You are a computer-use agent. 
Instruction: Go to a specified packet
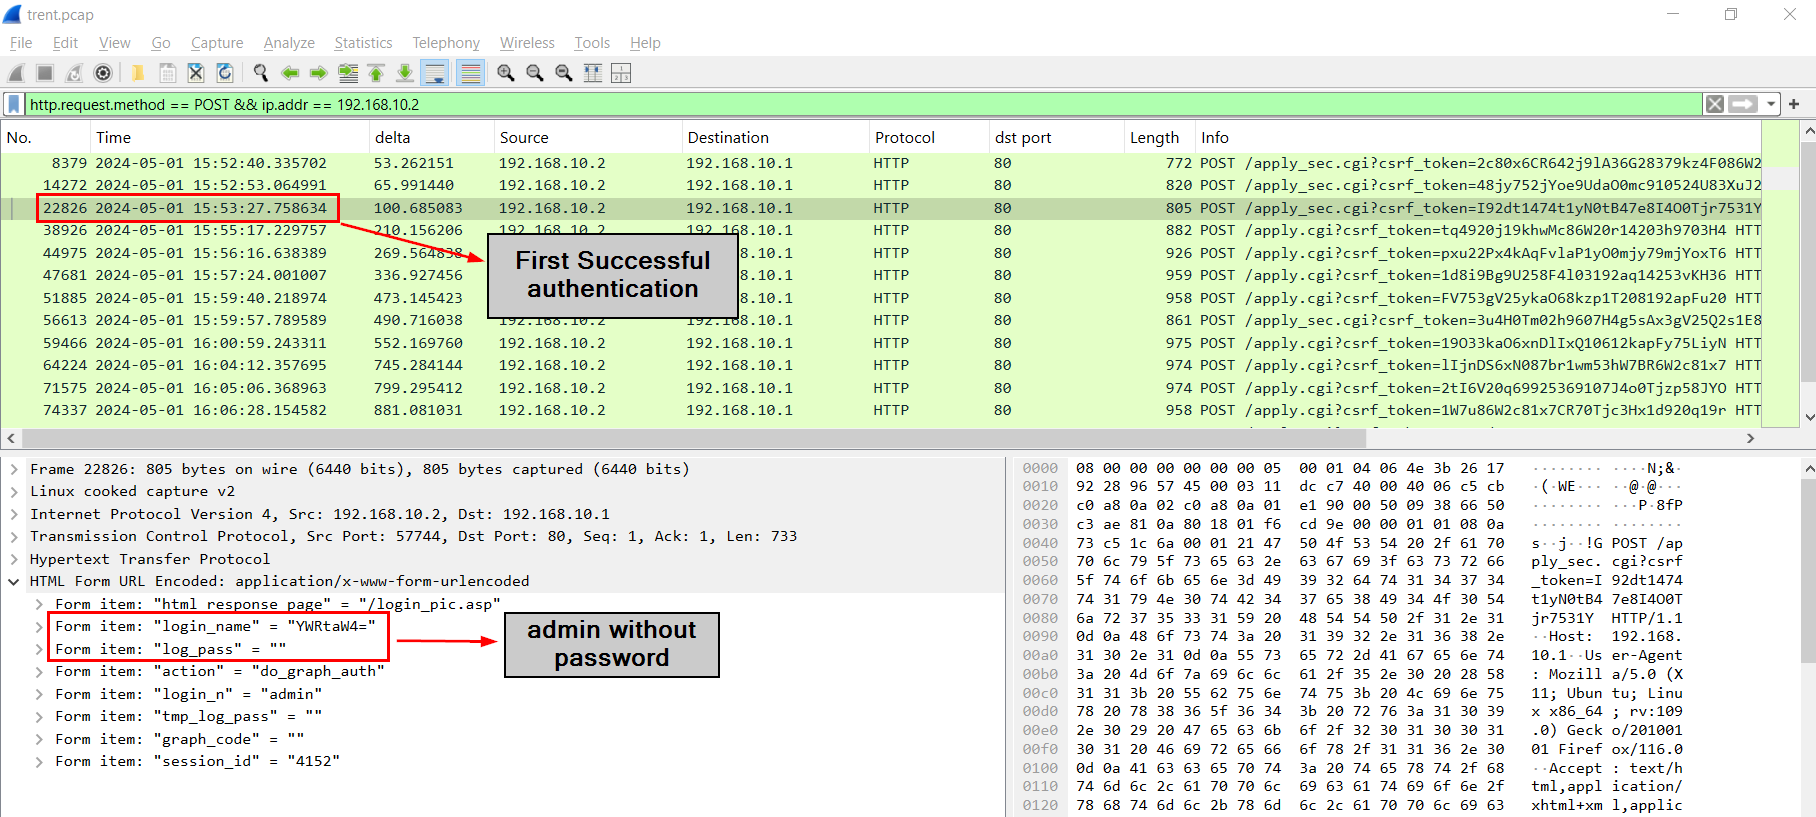[348, 73]
